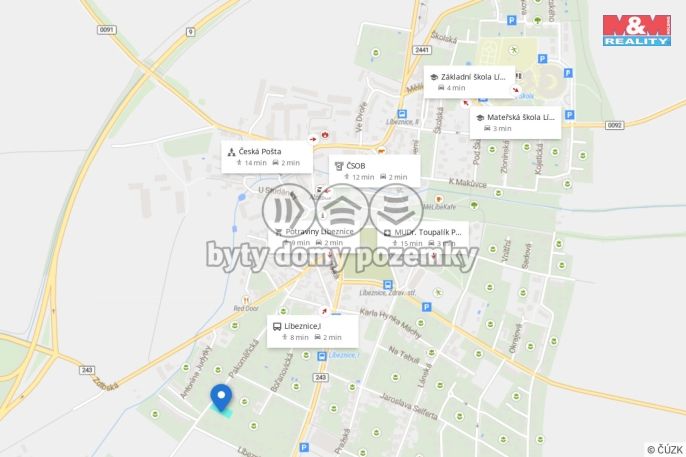Click the road number 2441 shield
686x457 pixels.
422,50
